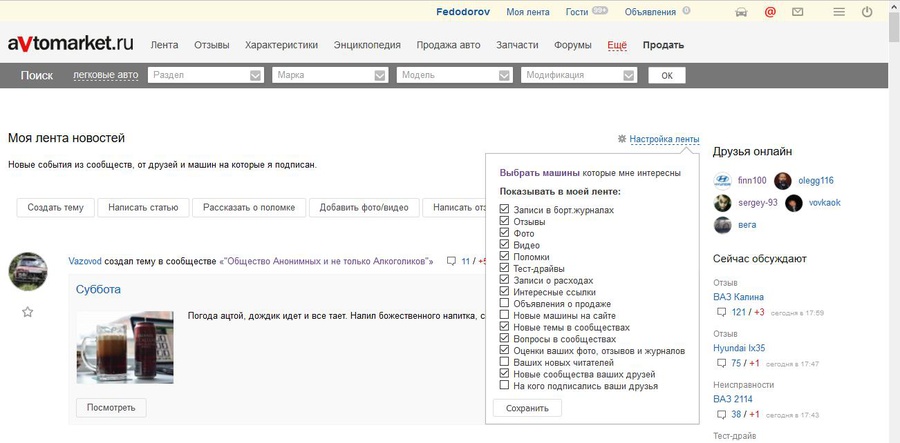Viewport: 900px width, 443px height.
Task: Open the Модель dropdown
Action: pyautogui.click(x=455, y=75)
